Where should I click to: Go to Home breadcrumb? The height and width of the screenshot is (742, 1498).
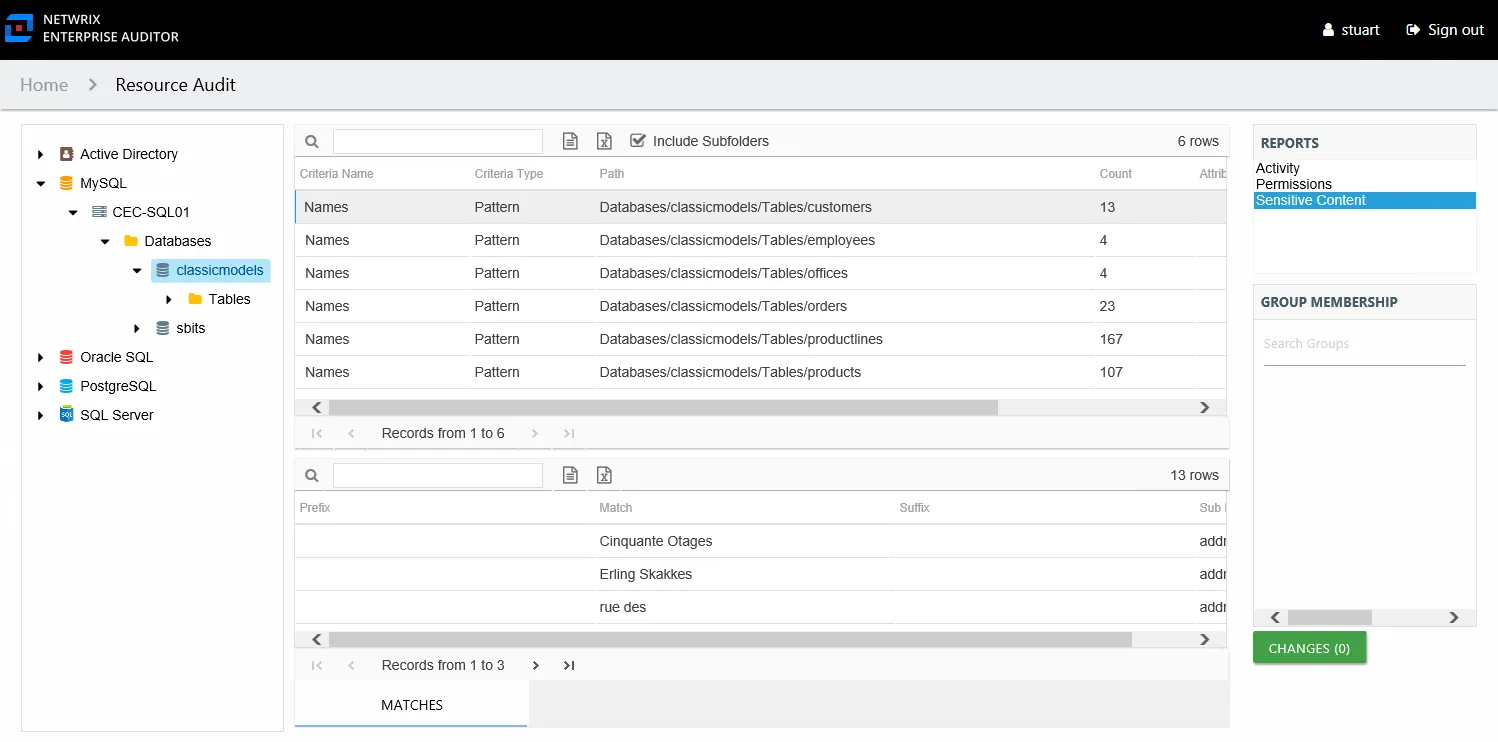[x=44, y=85]
